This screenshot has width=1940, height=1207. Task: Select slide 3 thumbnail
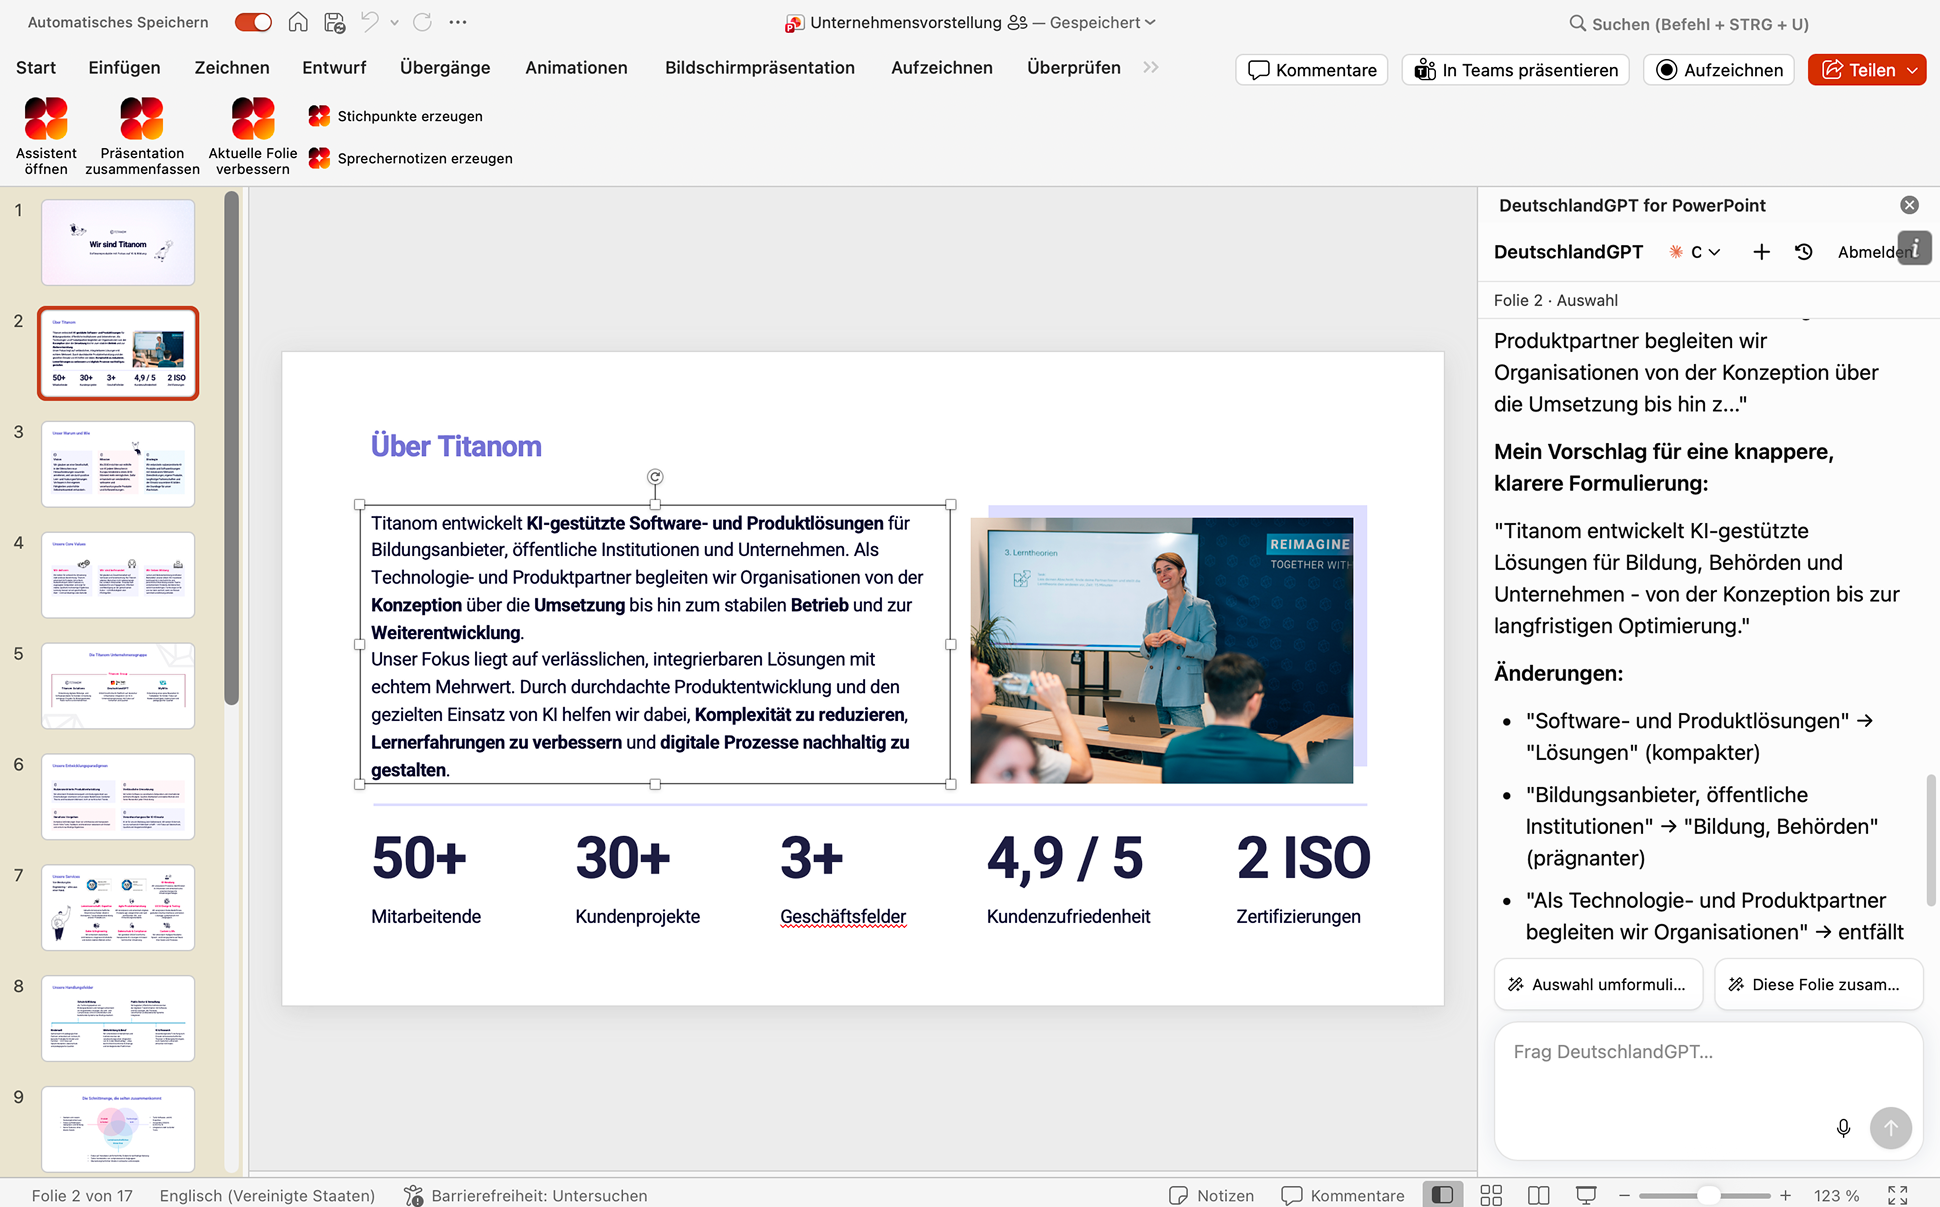pos(118,464)
